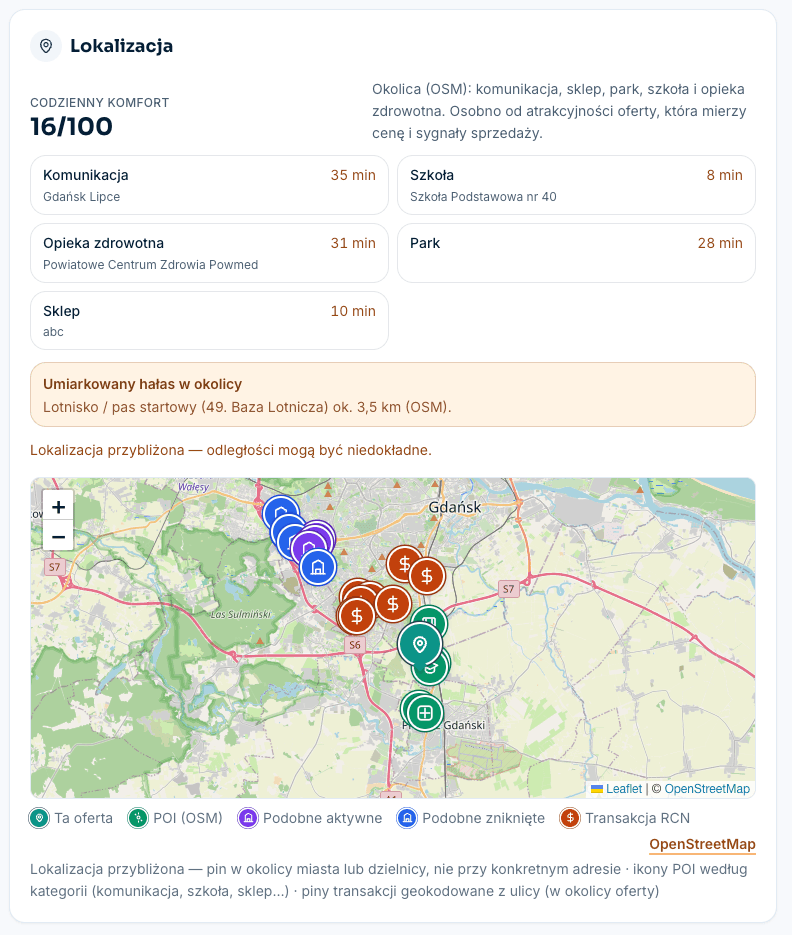Click the Podobne zniknięte legend icon
Viewport: 792px width, 935px height.
(x=407, y=818)
